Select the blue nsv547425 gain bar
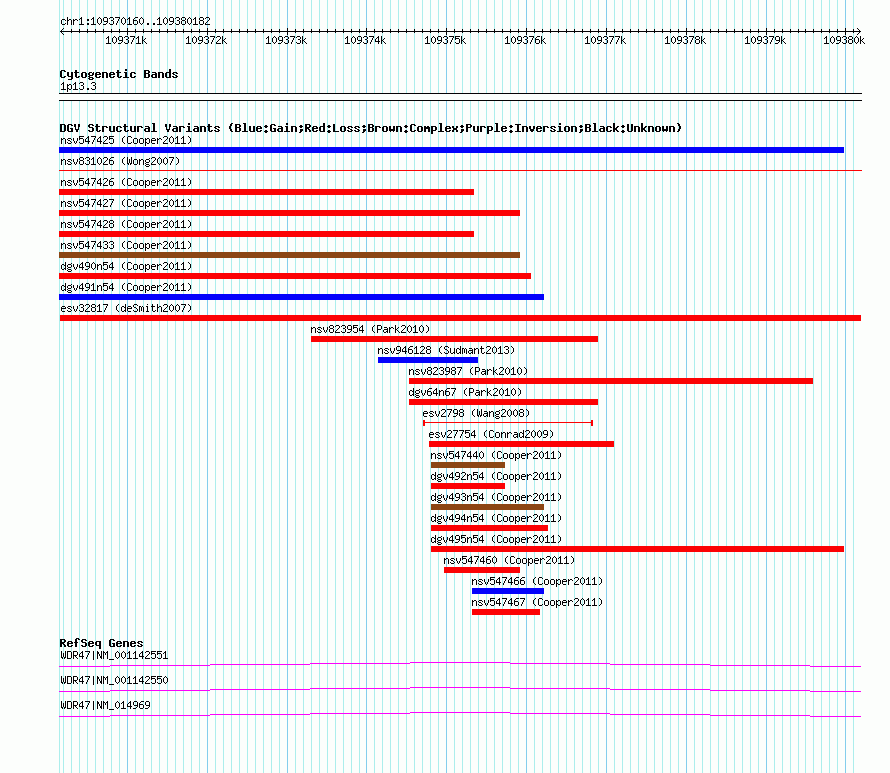This screenshot has width=890, height=773. [451, 150]
